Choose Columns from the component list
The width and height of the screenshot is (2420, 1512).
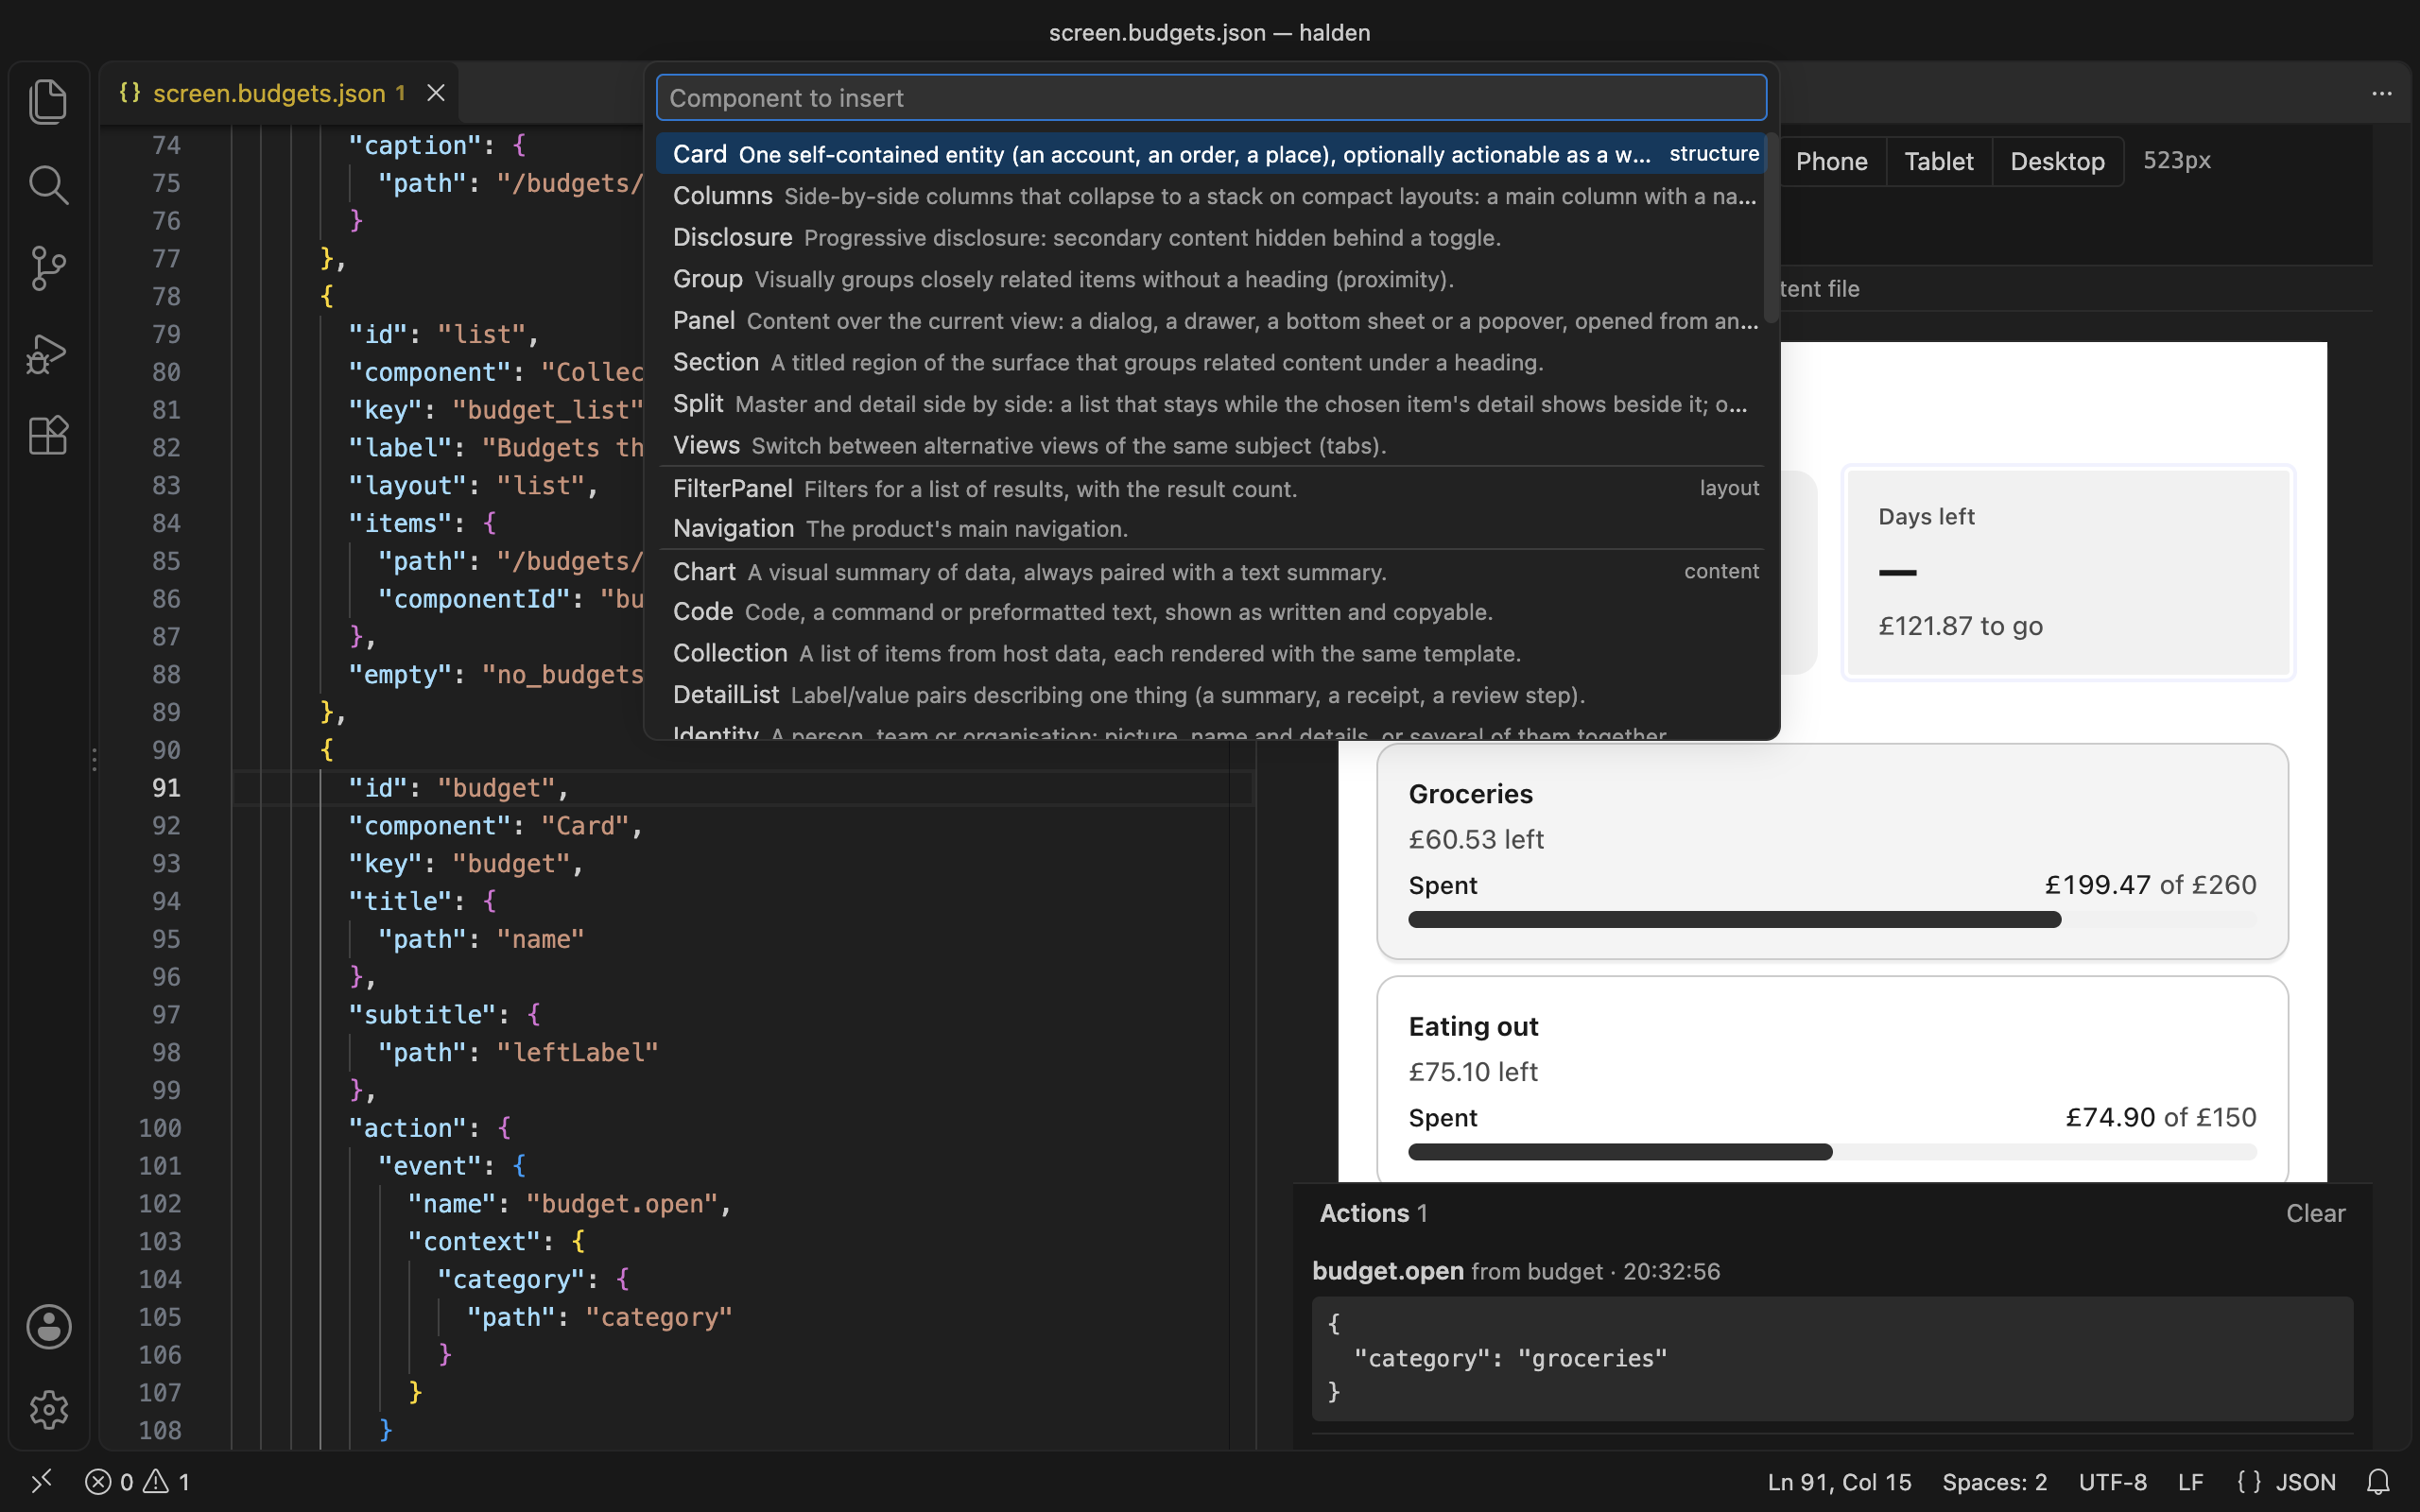pyautogui.click(x=1211, y=196)
